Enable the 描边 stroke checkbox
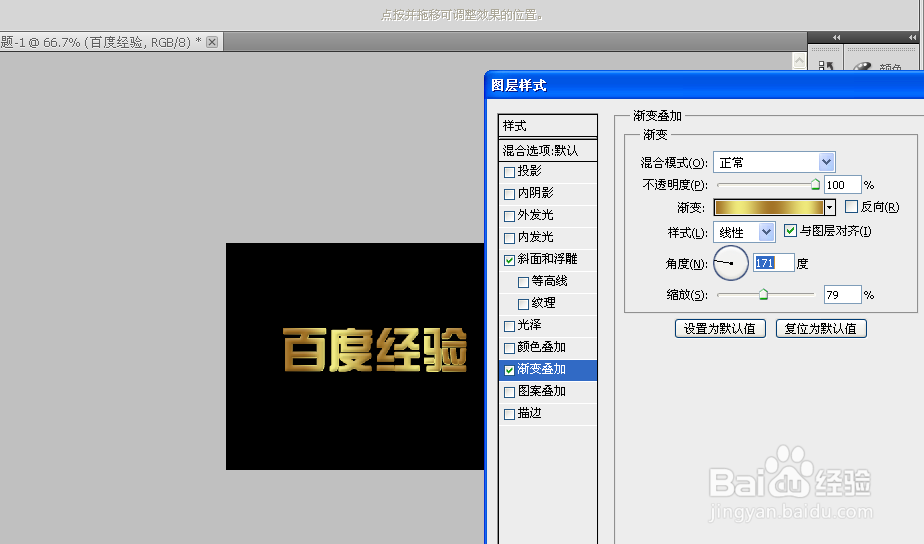The width and height of the screenshot is (924, 544). [x=510, y=414]
